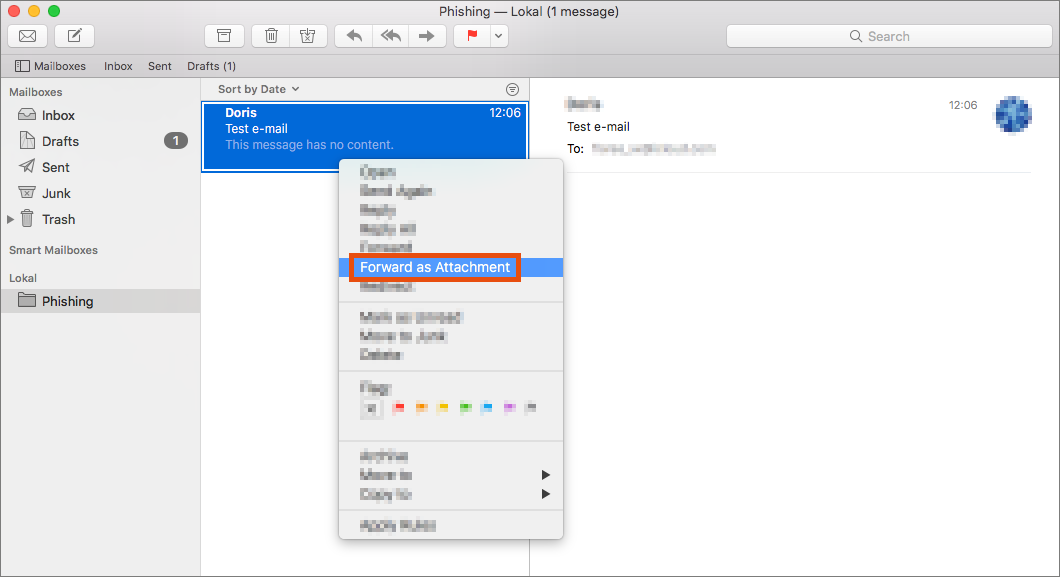Toggle the message filter icon above the list
This screenshot has height=577, width=1060.
coord(513,89)
